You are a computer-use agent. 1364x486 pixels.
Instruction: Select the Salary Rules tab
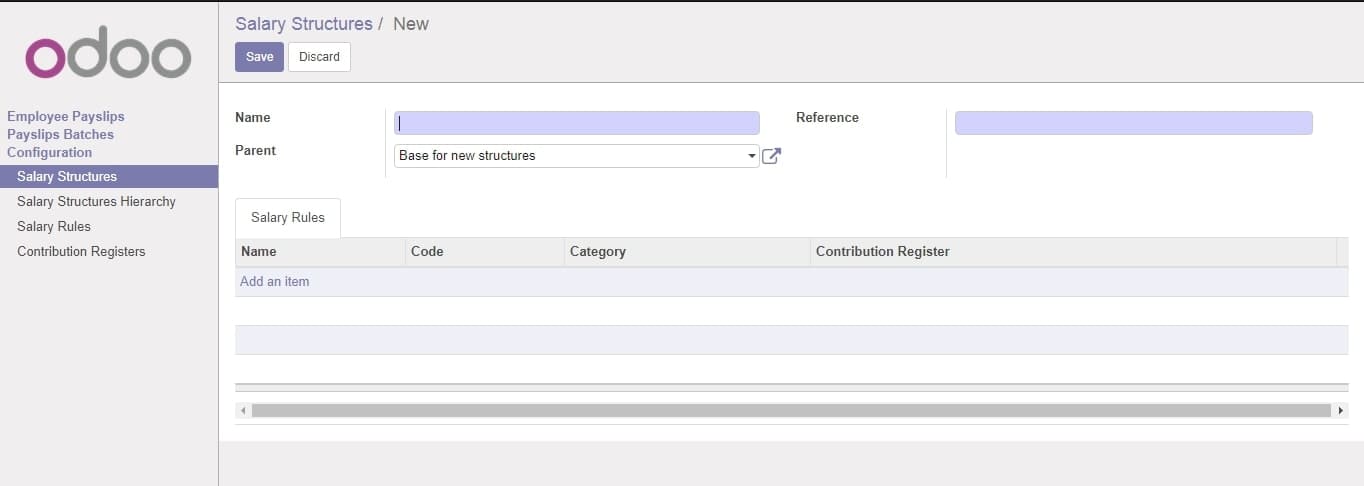tap(288, 218)
